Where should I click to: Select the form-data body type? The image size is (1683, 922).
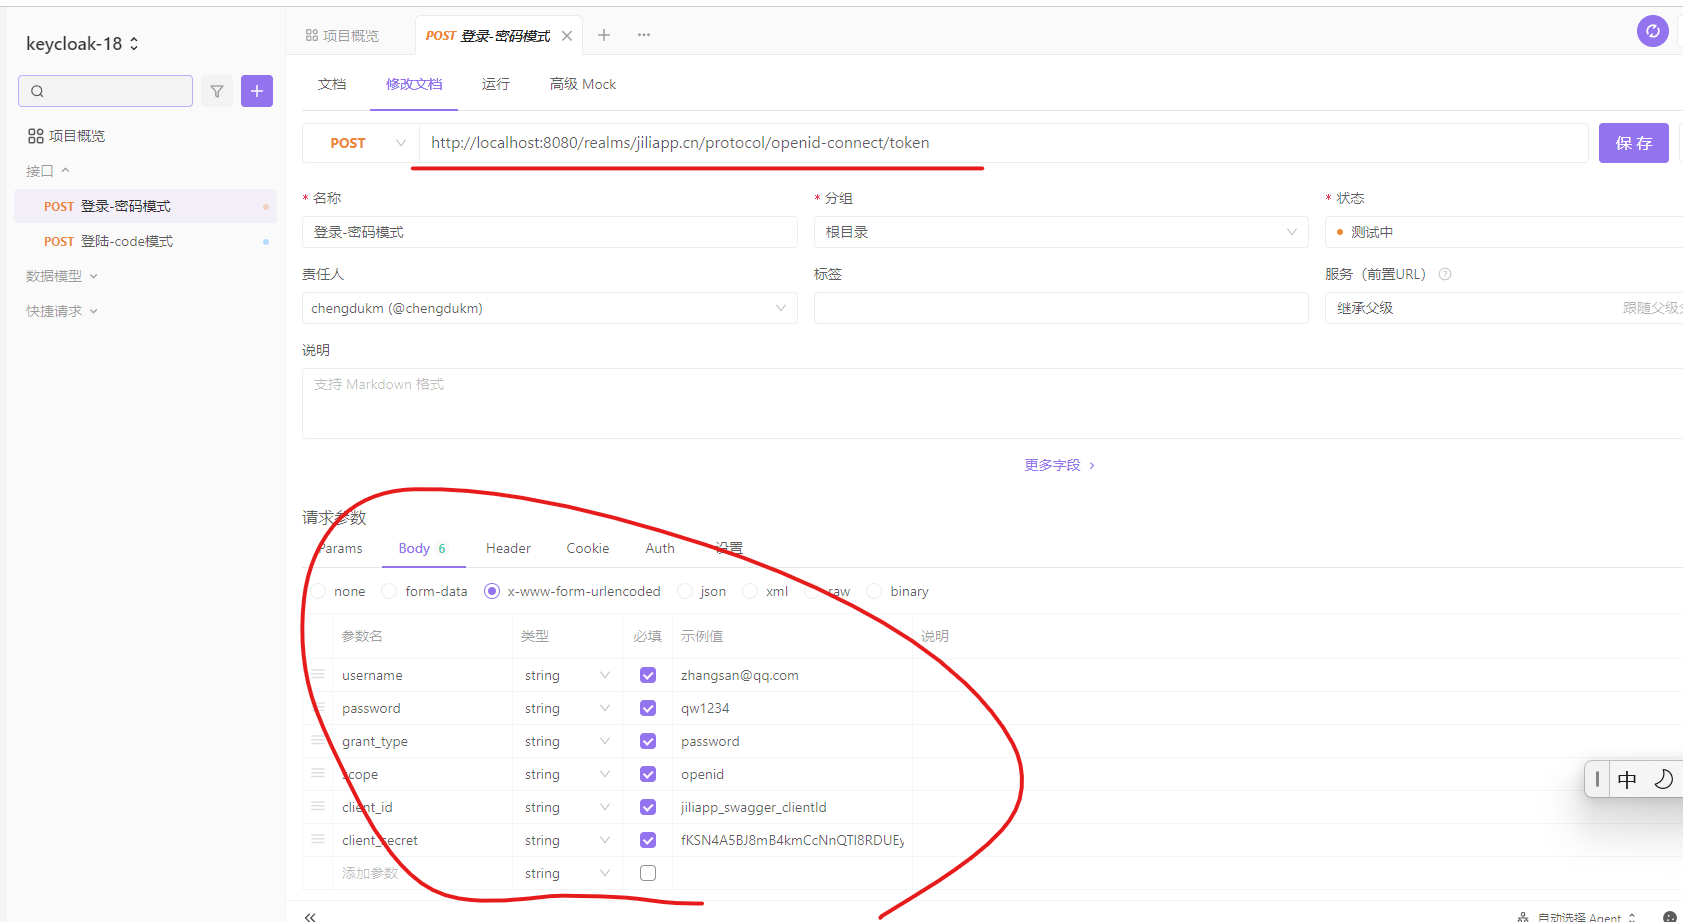pyautogui.click(x=425, y=591)
